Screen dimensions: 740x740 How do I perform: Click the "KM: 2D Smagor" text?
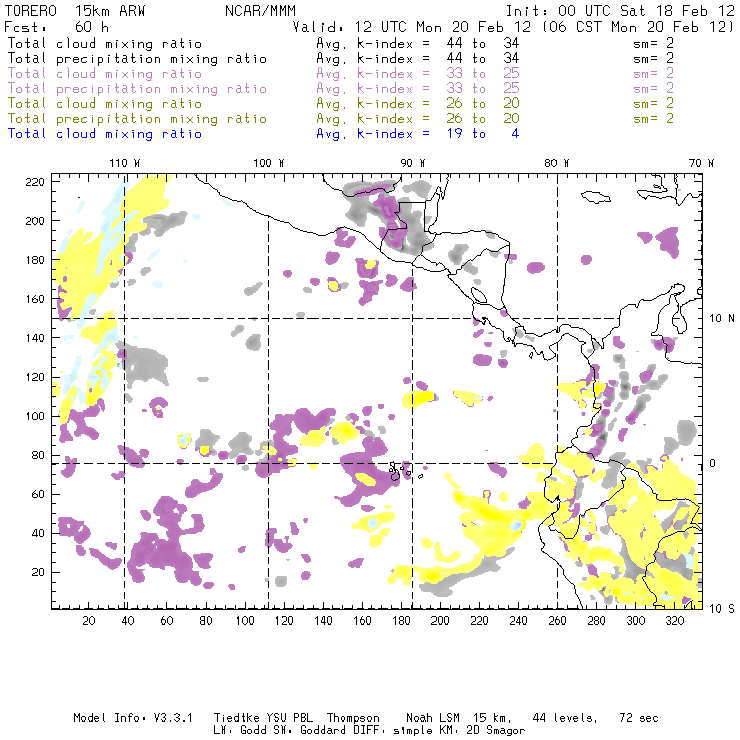point(482,731)
